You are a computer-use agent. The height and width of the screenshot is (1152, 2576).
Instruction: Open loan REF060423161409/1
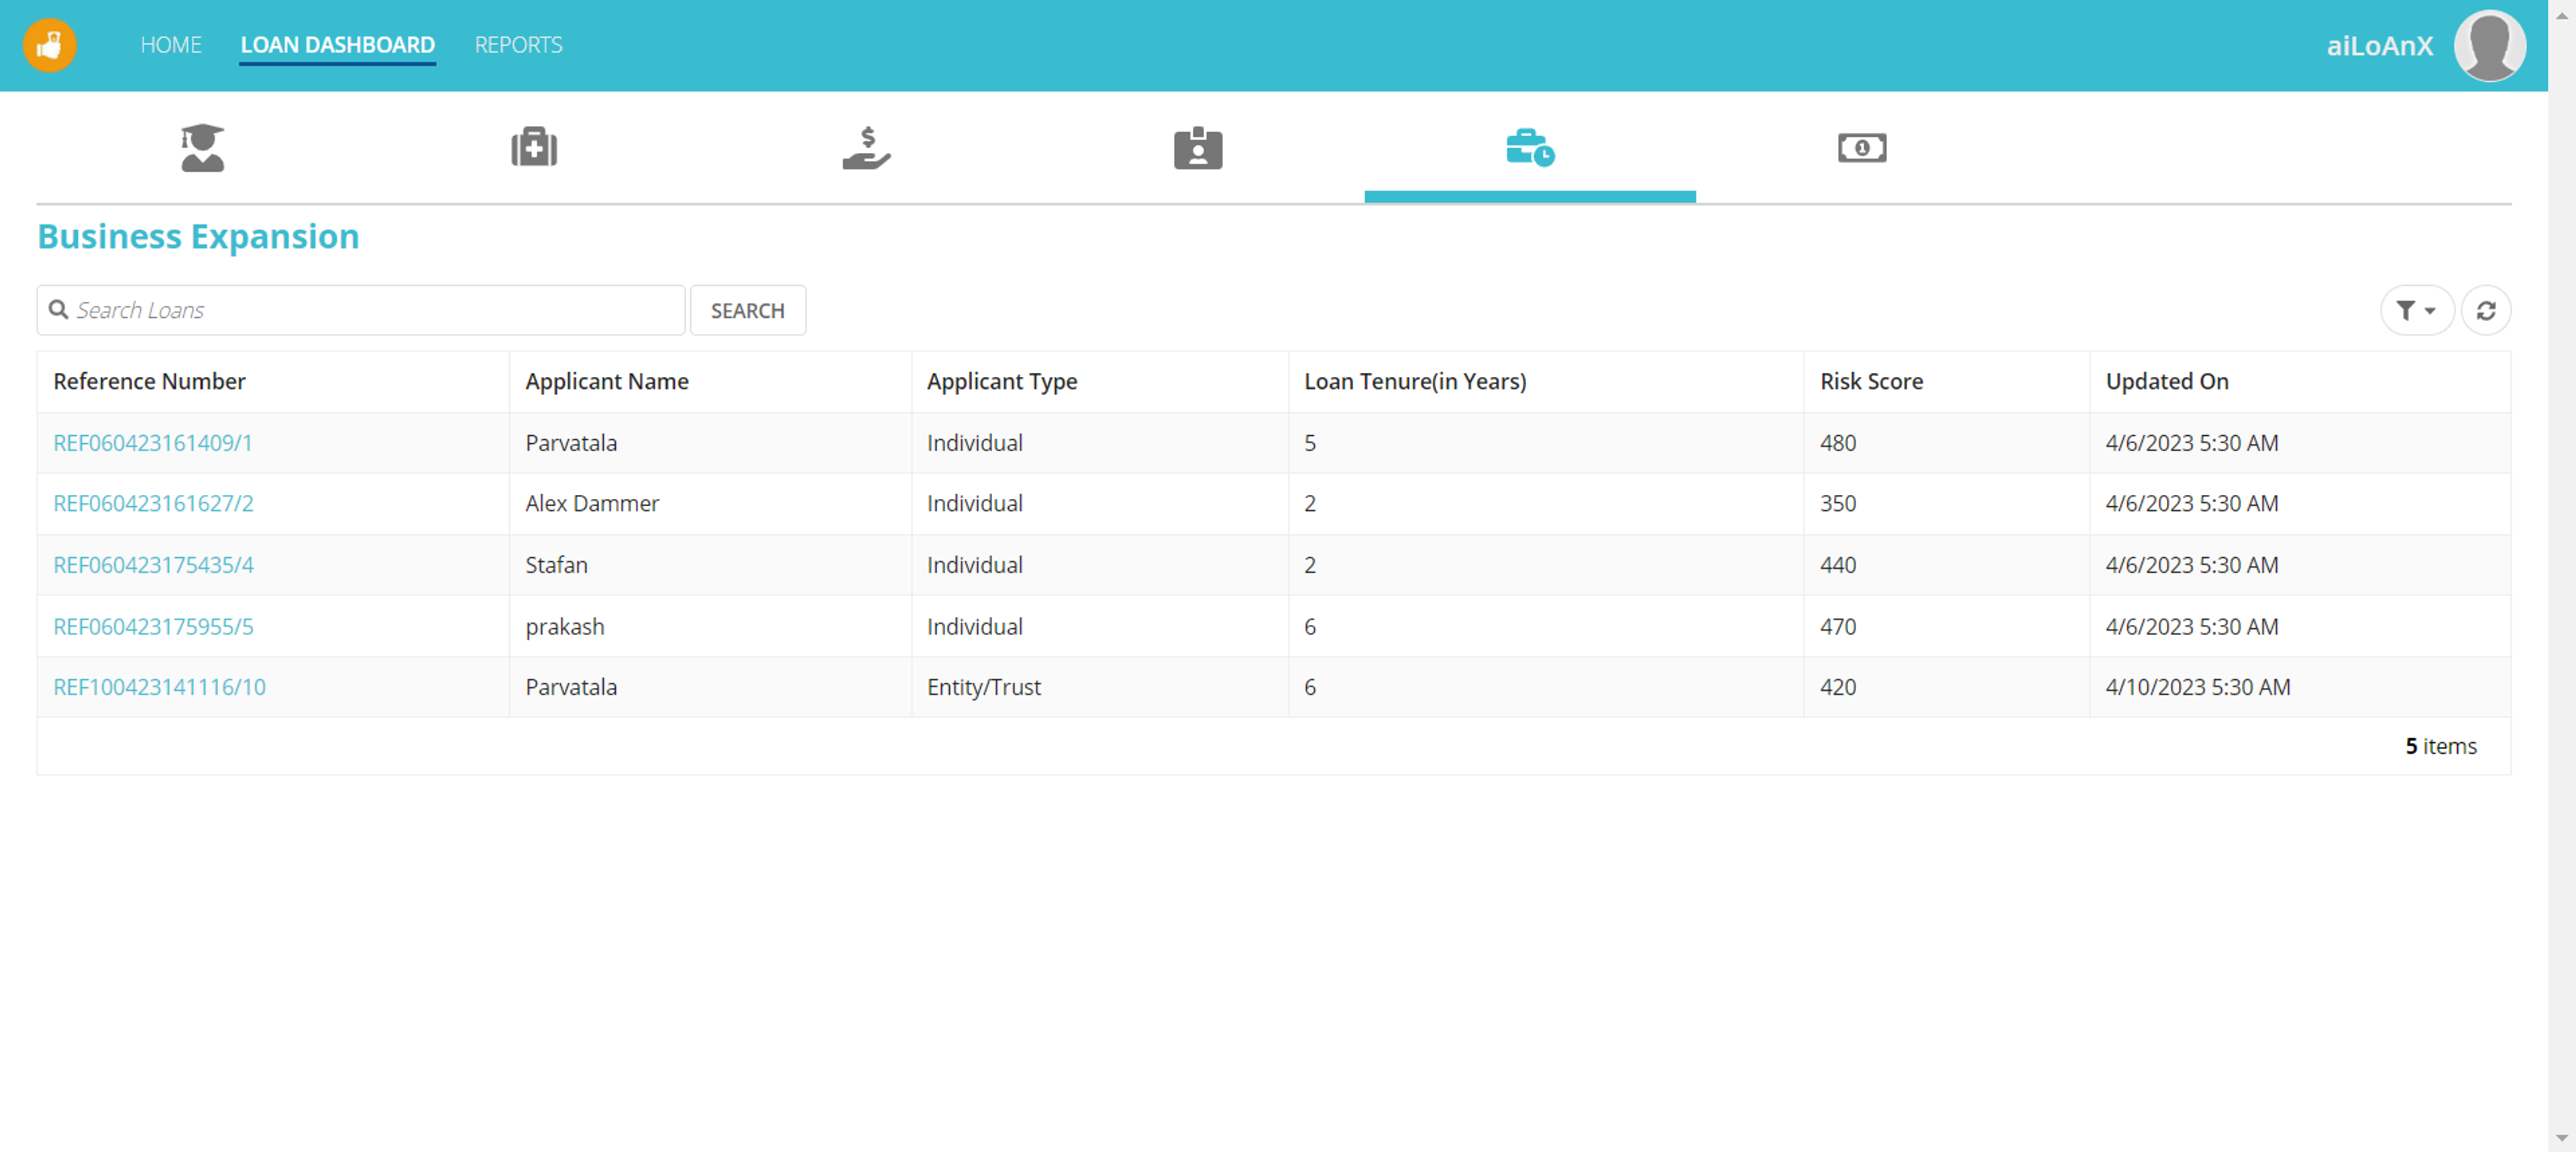click(153, 443)
